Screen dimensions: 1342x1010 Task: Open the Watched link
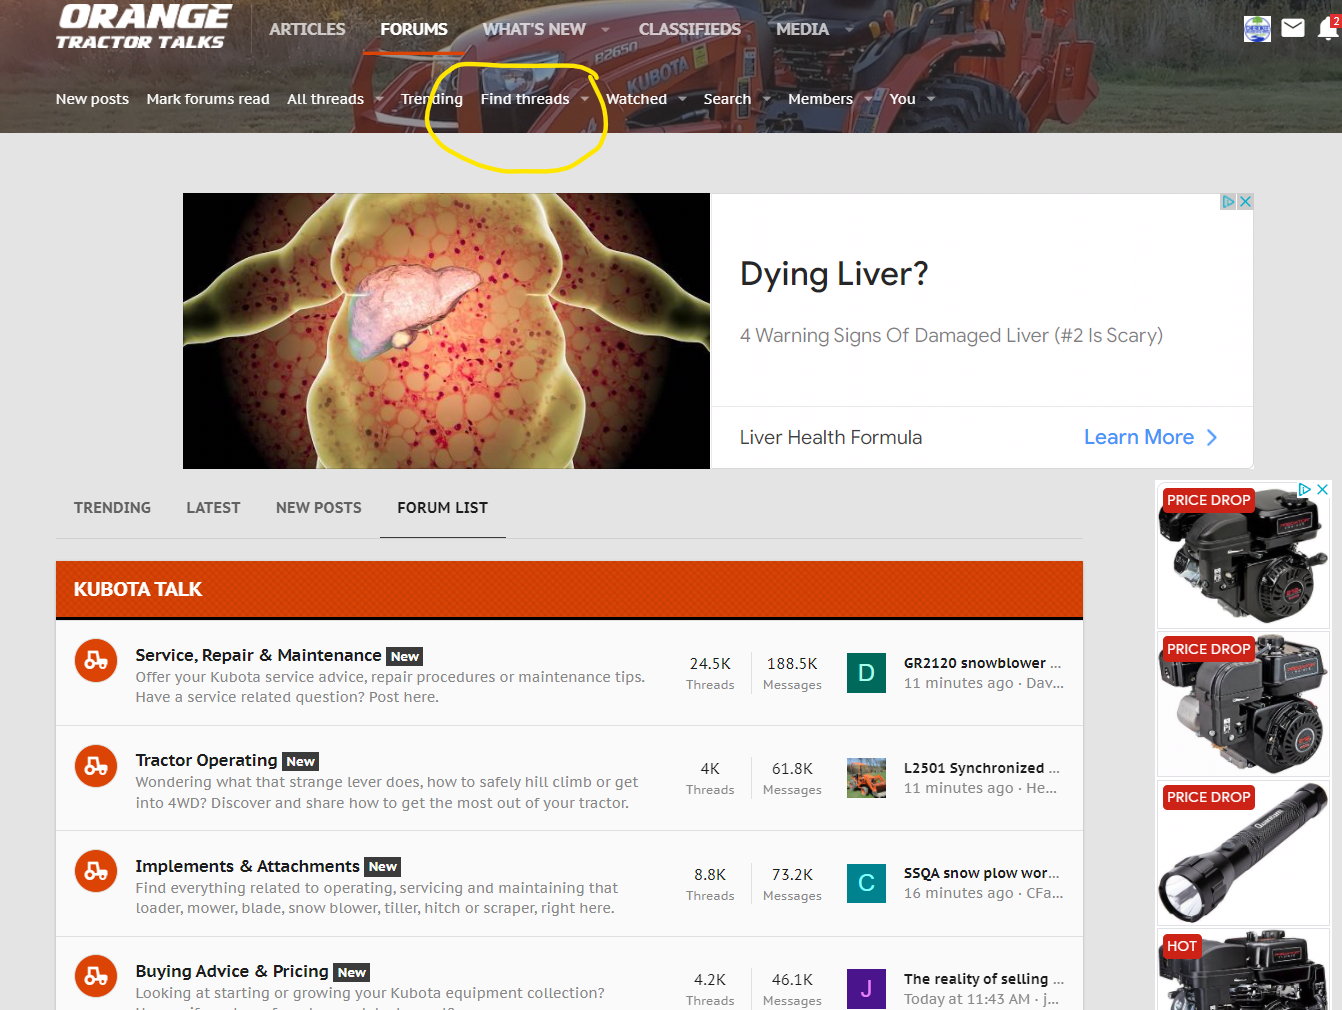[x=636, y=99]
